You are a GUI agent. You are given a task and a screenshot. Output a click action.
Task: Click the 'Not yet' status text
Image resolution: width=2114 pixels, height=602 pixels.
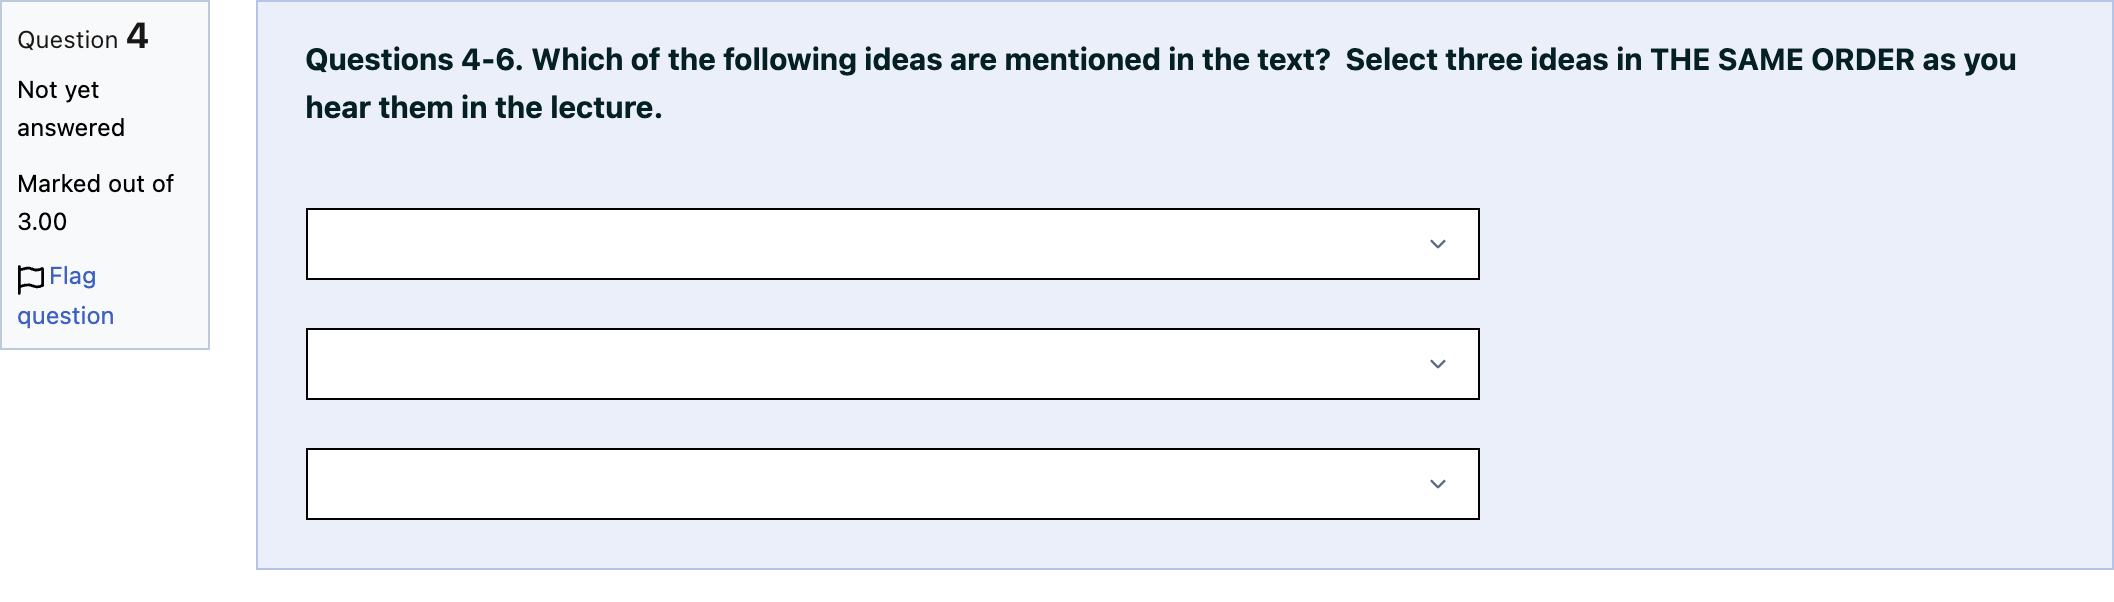58,90
